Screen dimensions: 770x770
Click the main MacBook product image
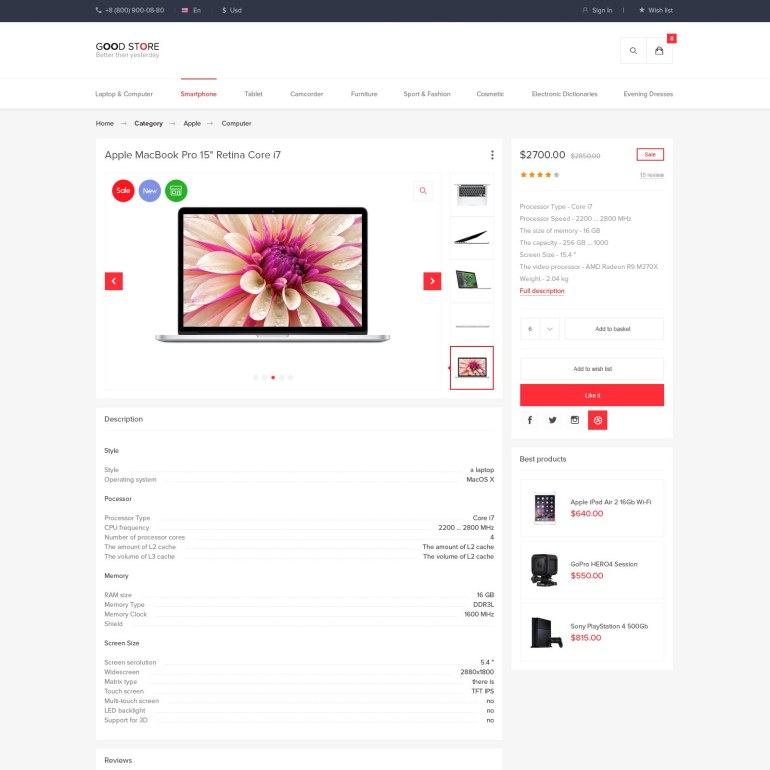coord(273,275)
